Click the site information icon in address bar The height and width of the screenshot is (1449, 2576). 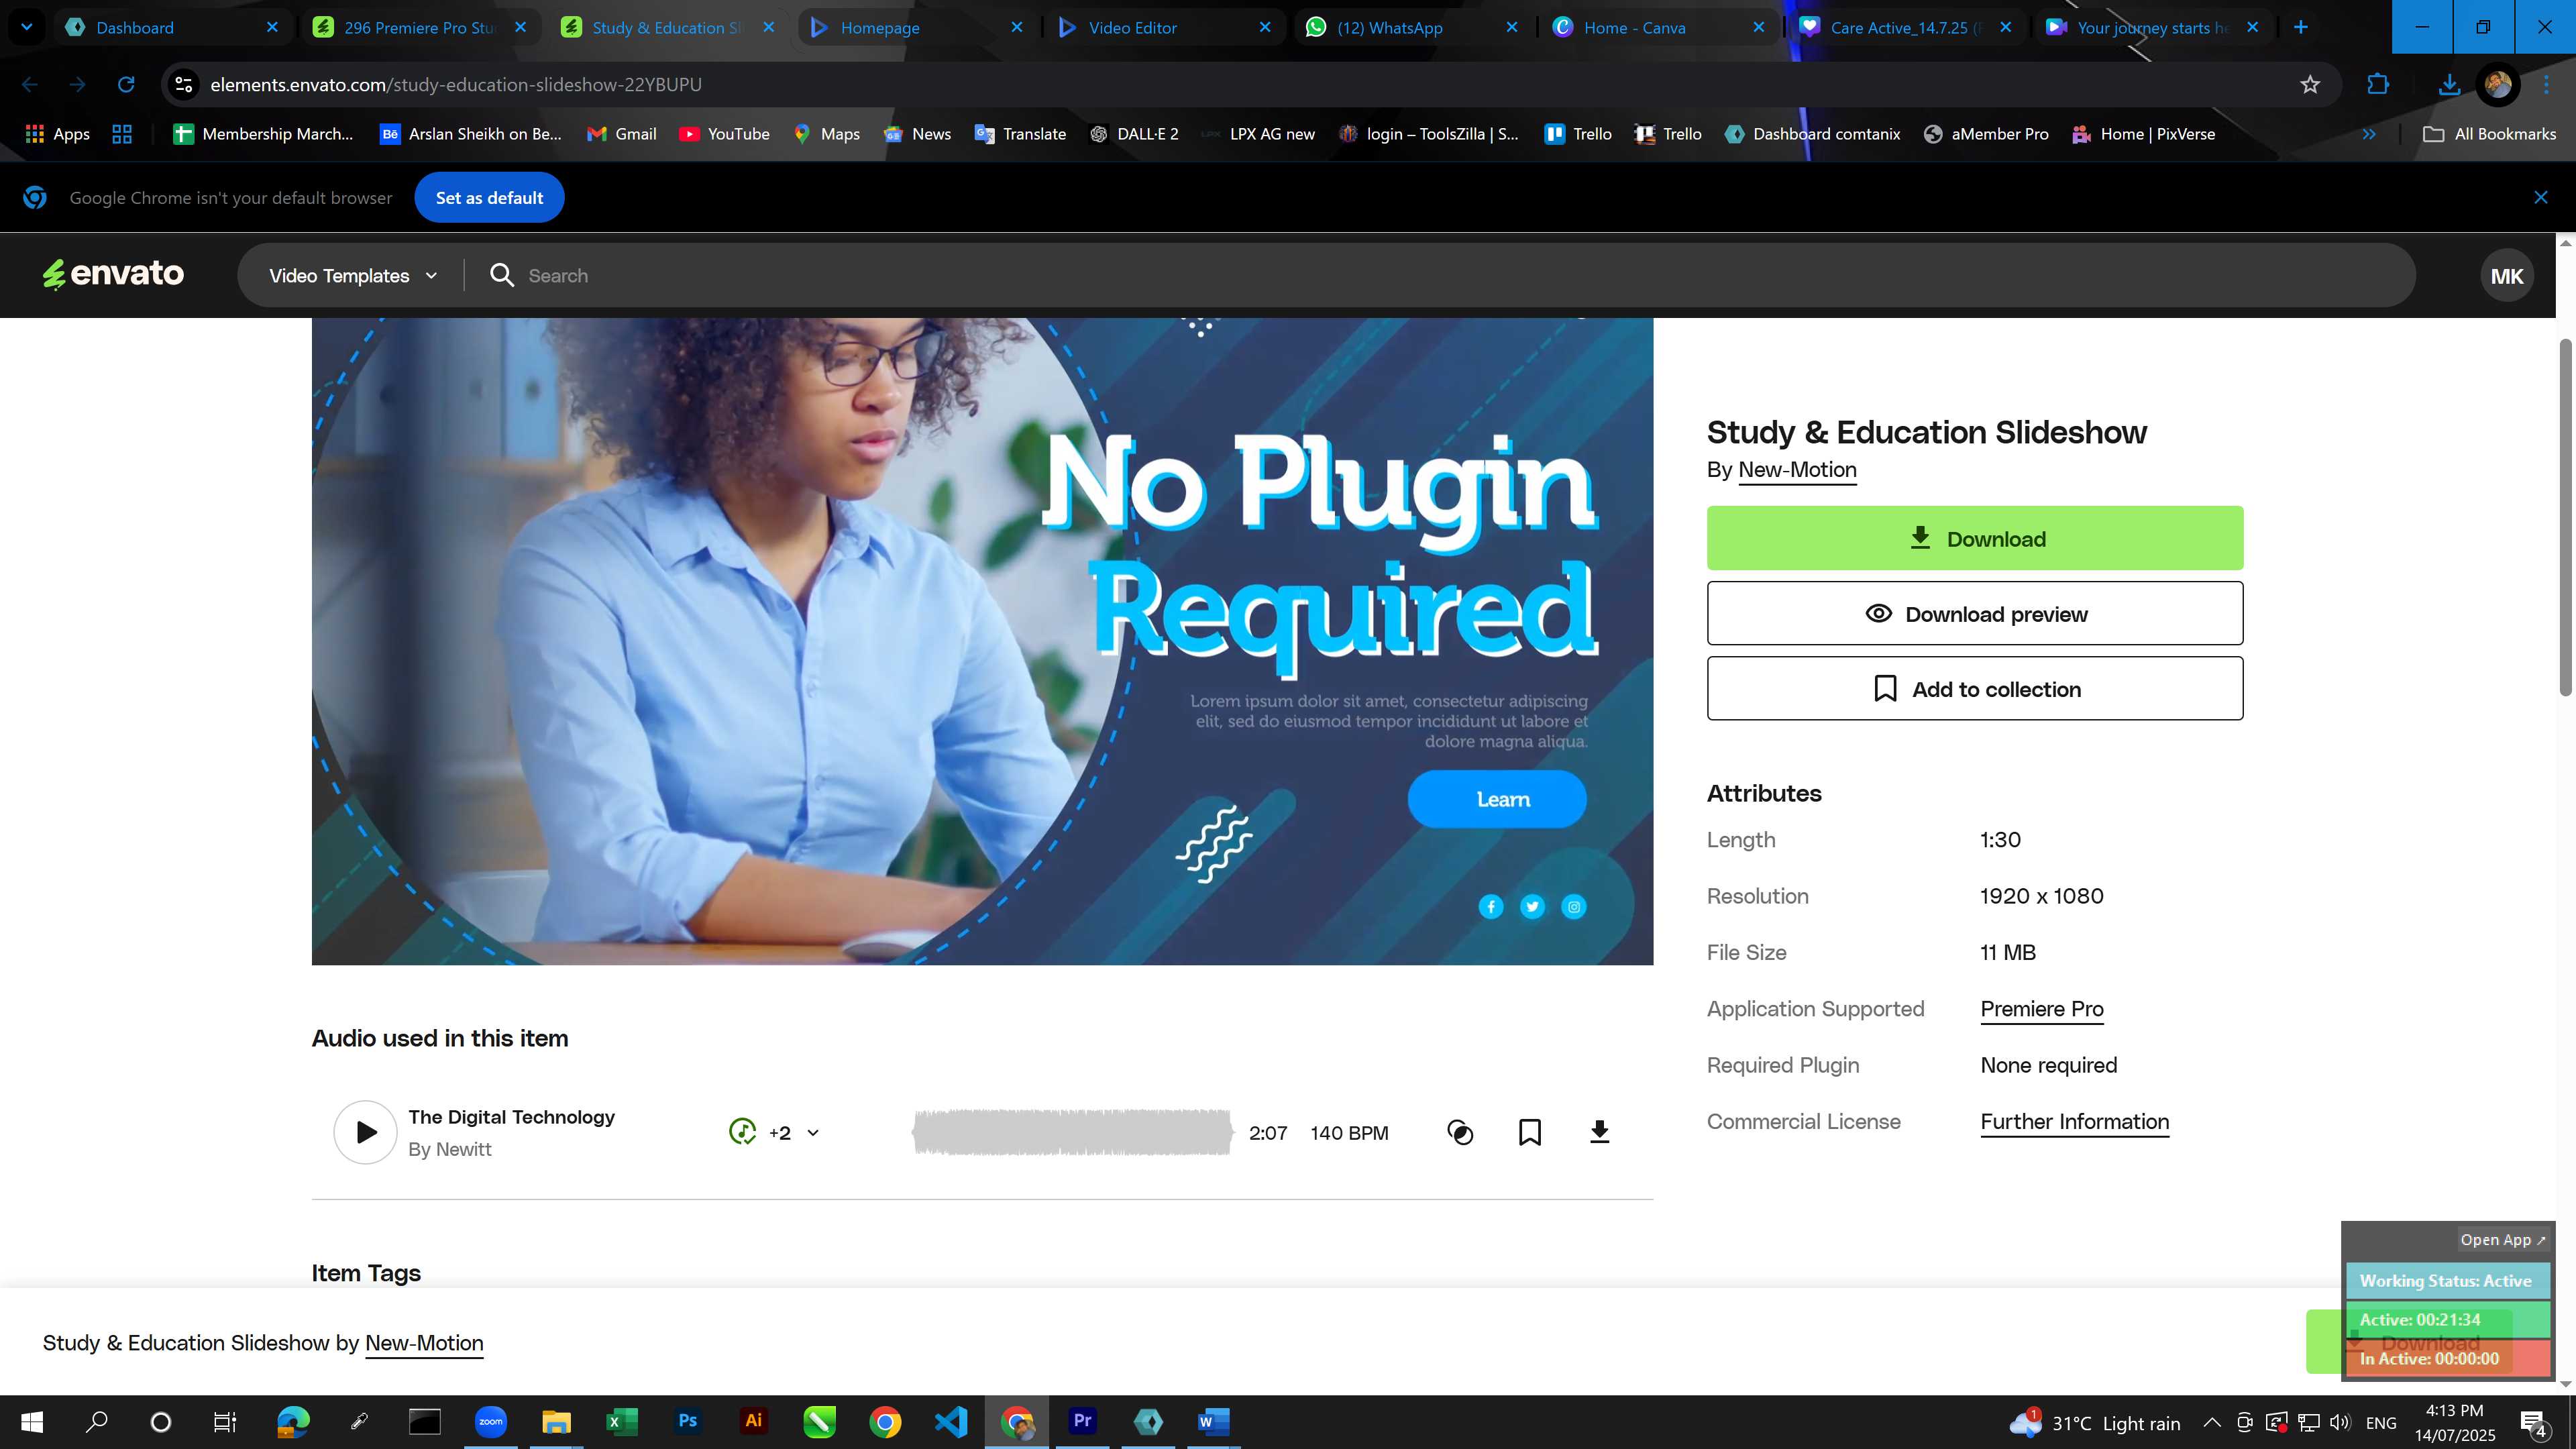[x=184, y=84]
